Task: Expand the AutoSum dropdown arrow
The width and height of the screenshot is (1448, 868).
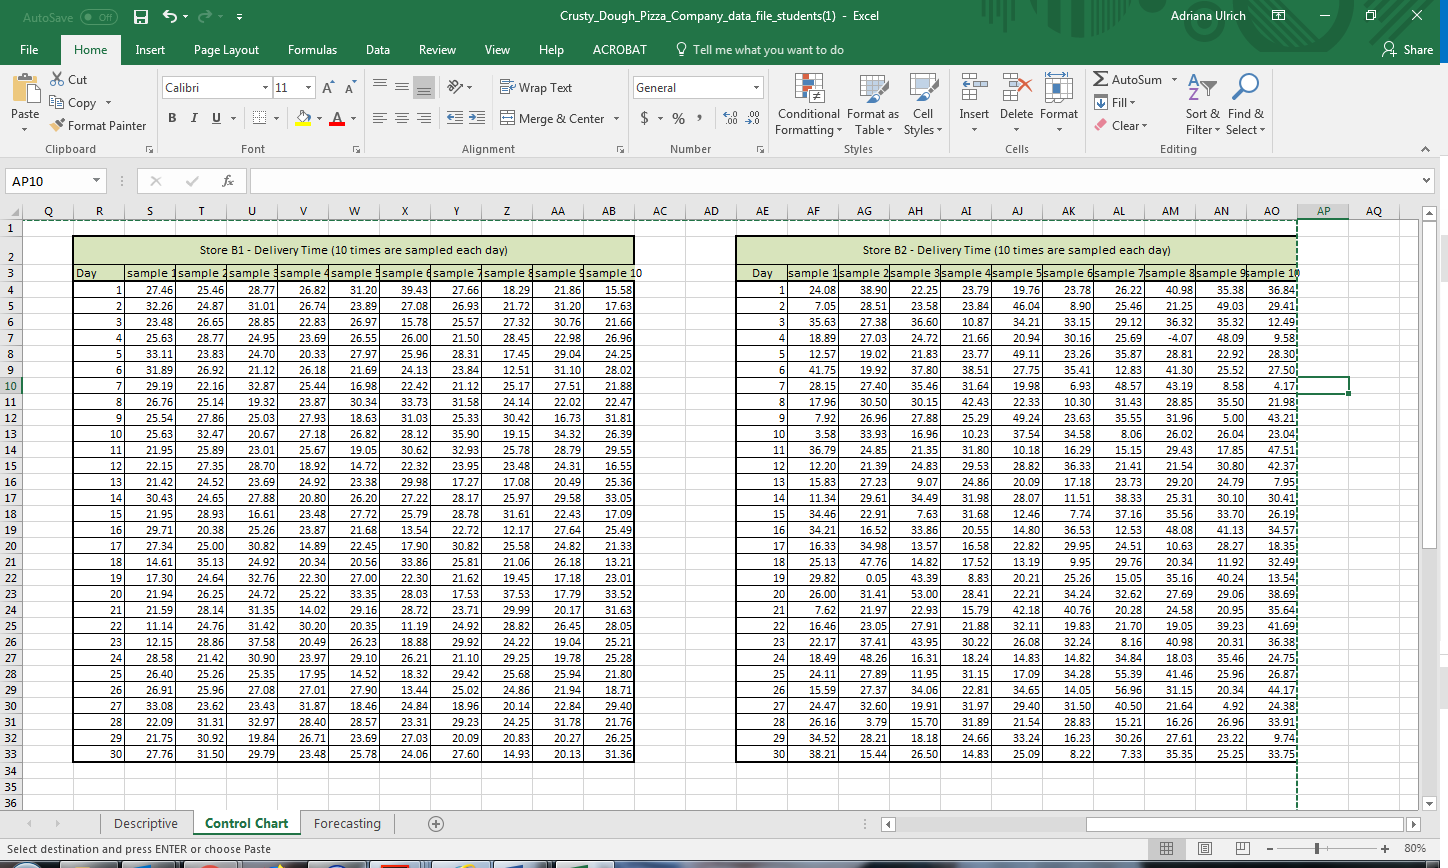Action: coord(1174,80)
